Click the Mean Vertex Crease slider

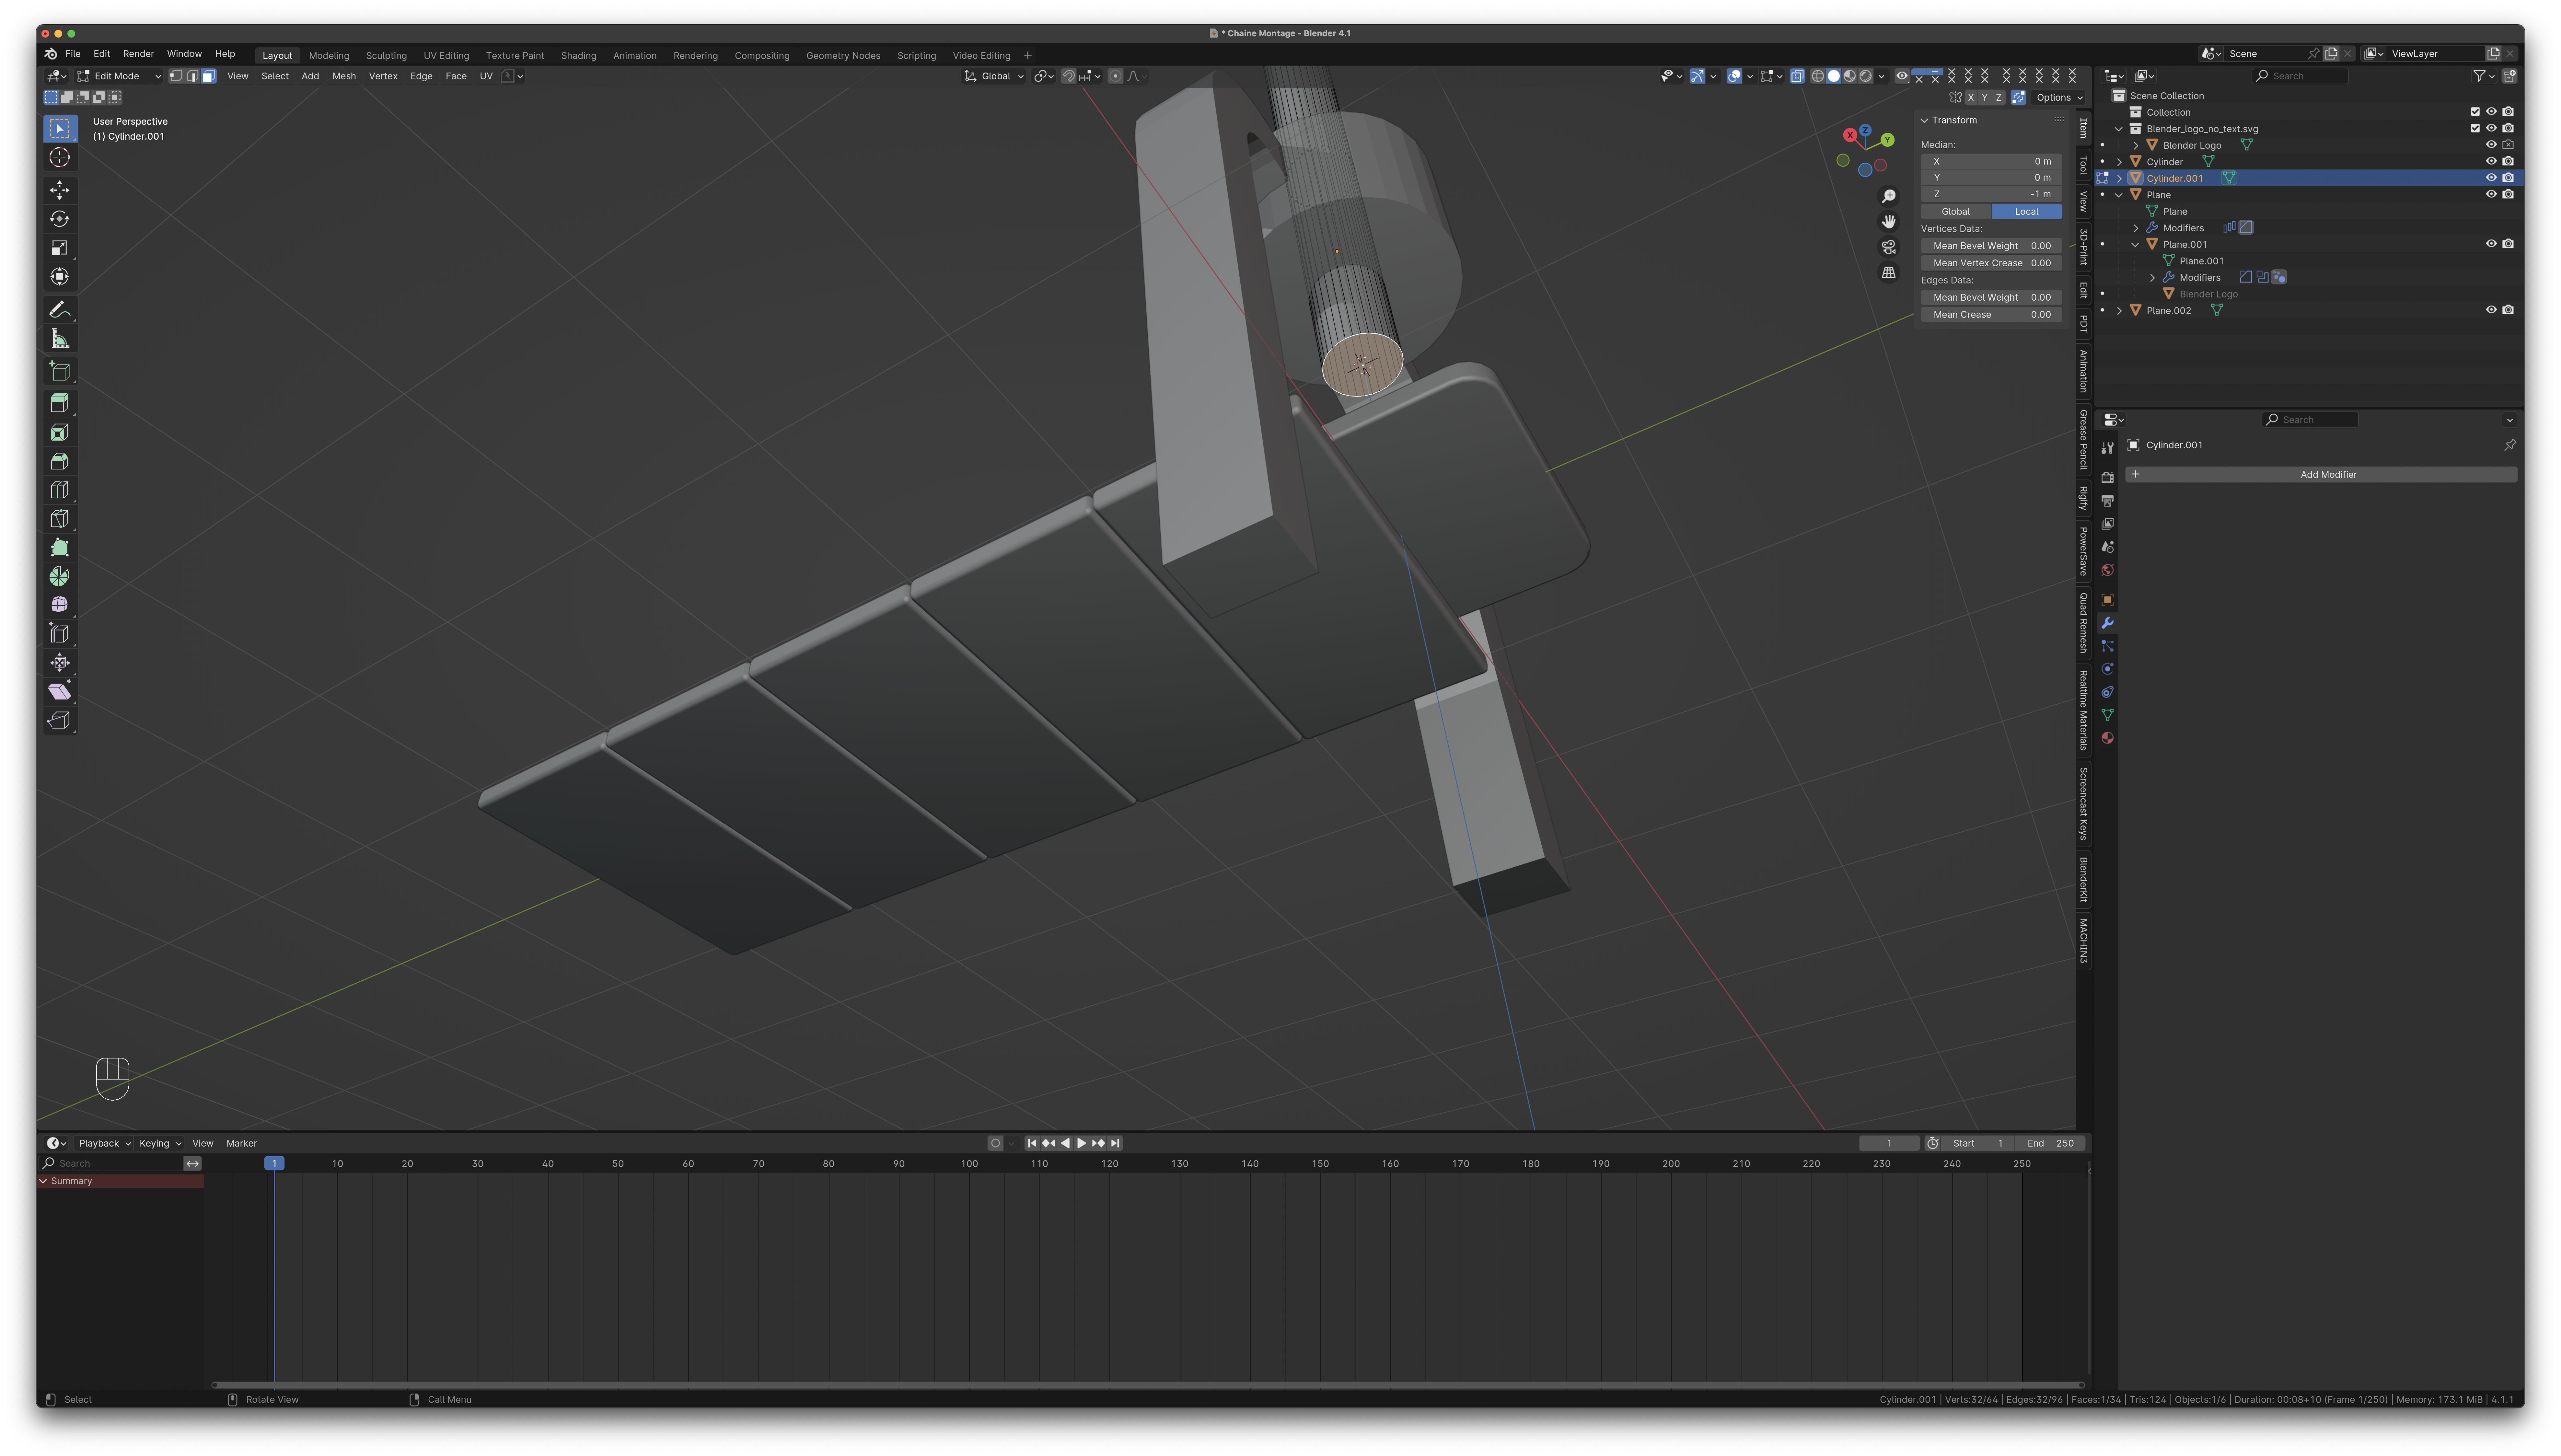coord(1991,263)
